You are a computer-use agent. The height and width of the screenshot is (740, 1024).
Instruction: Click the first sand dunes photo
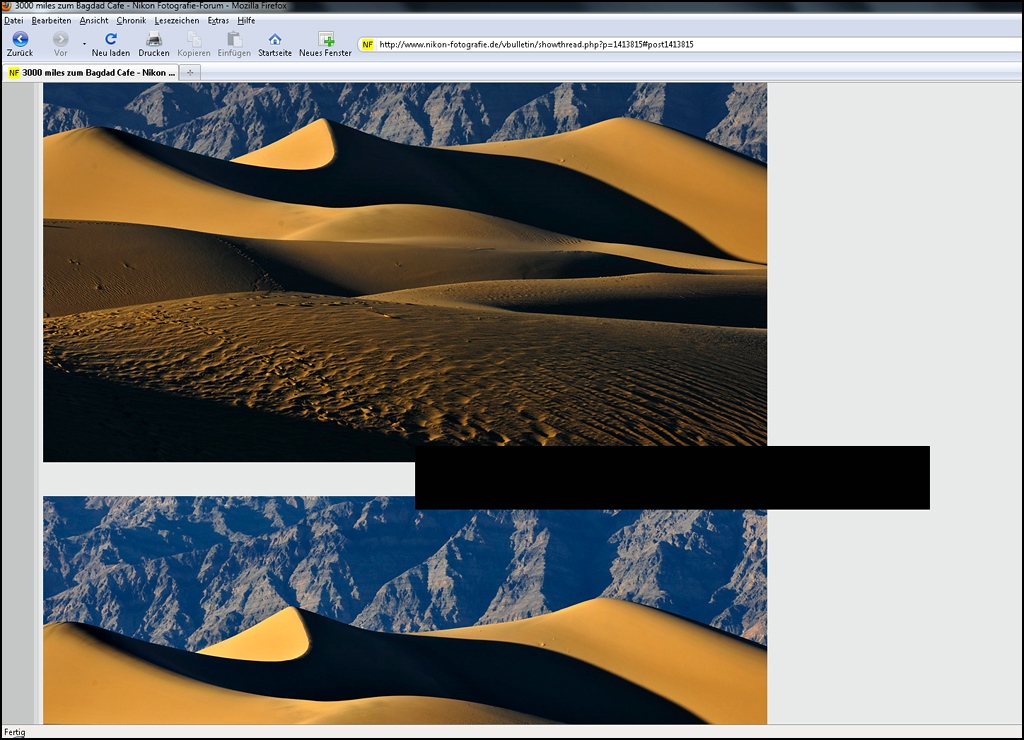tap(405, 272)
